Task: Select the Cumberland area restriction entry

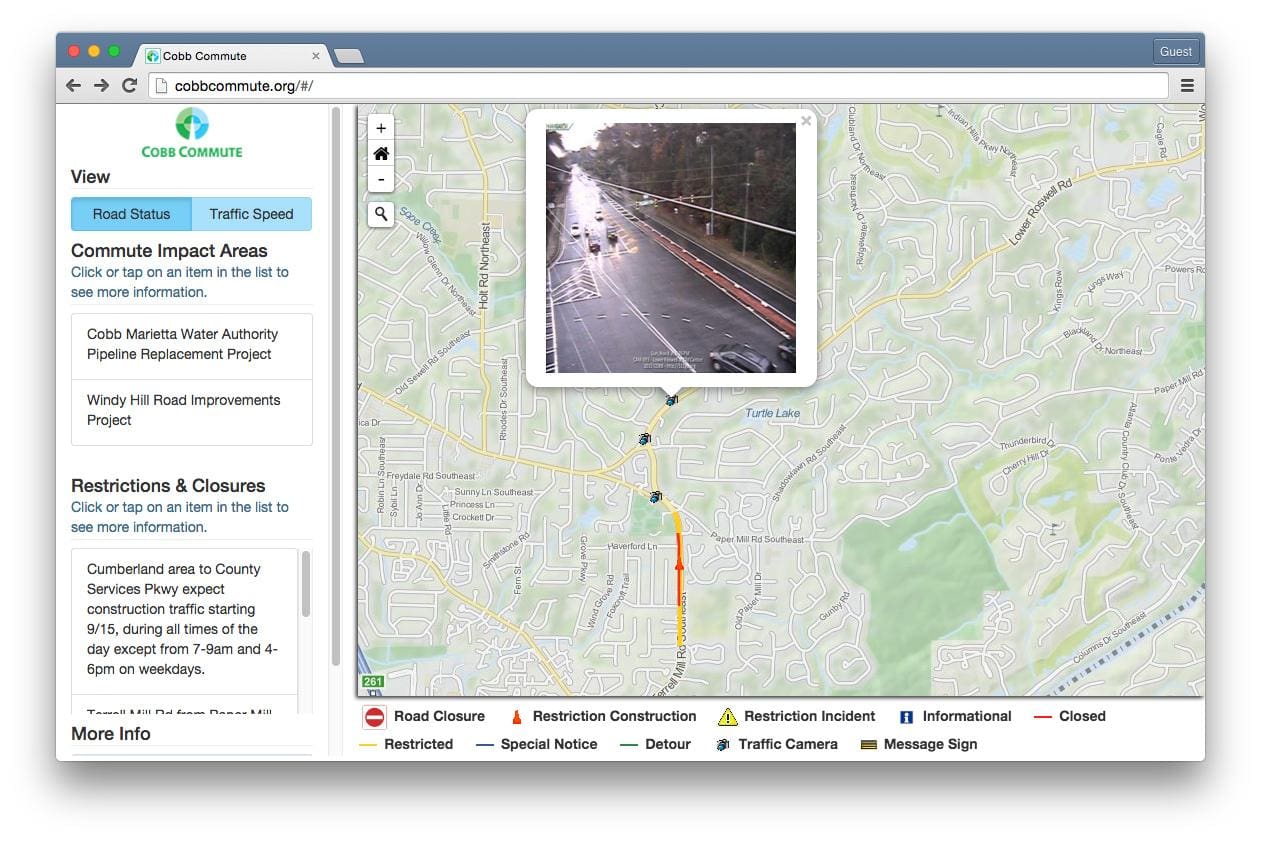Action: click(x=185, y=620)
